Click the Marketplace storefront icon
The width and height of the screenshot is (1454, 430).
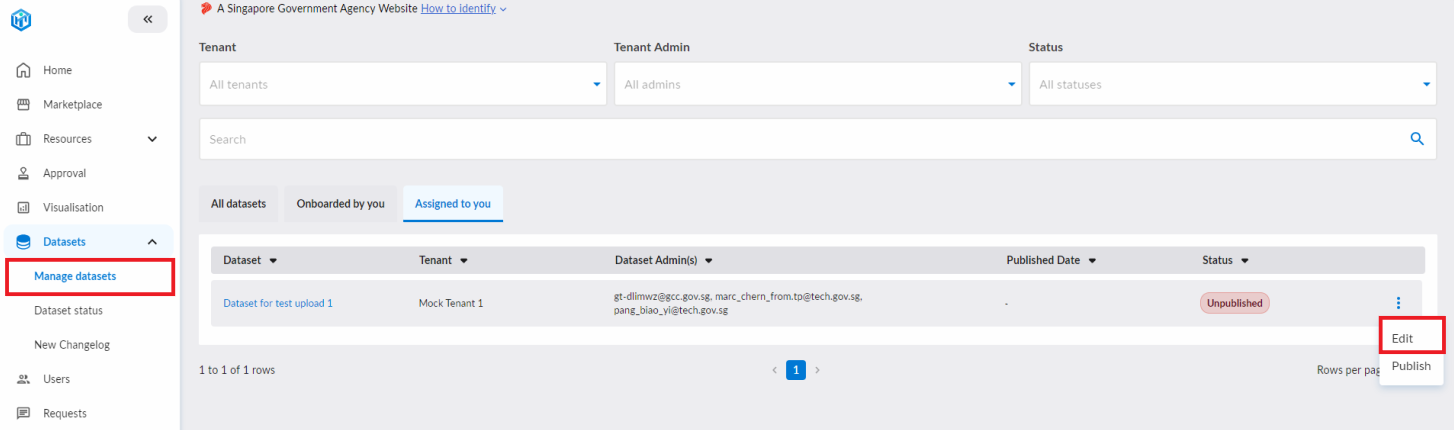click(23, 104)
